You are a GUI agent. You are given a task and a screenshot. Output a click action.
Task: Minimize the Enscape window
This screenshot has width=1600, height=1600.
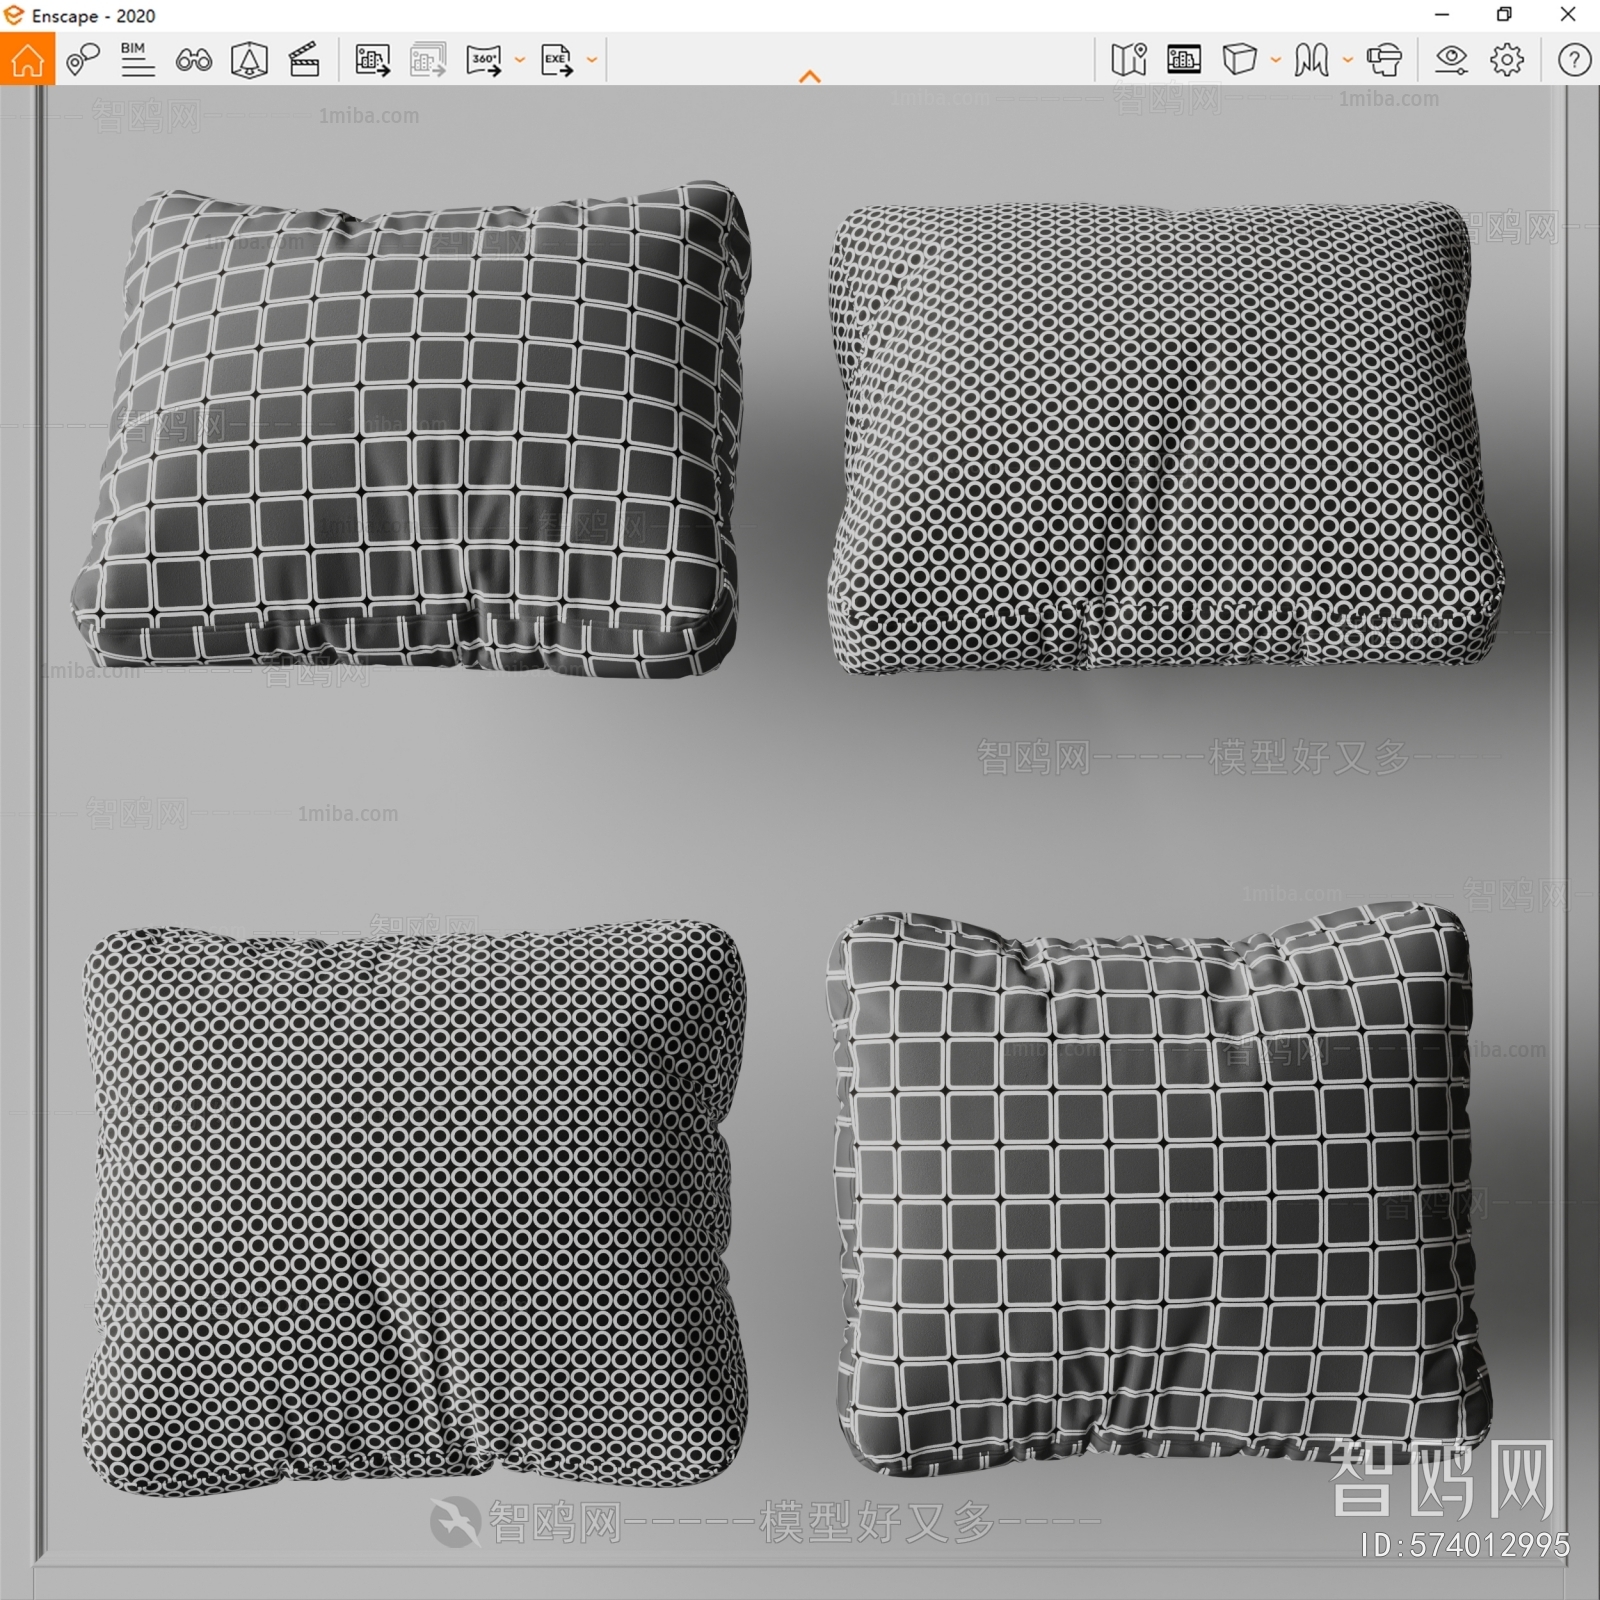click(x=1442, y=14)
